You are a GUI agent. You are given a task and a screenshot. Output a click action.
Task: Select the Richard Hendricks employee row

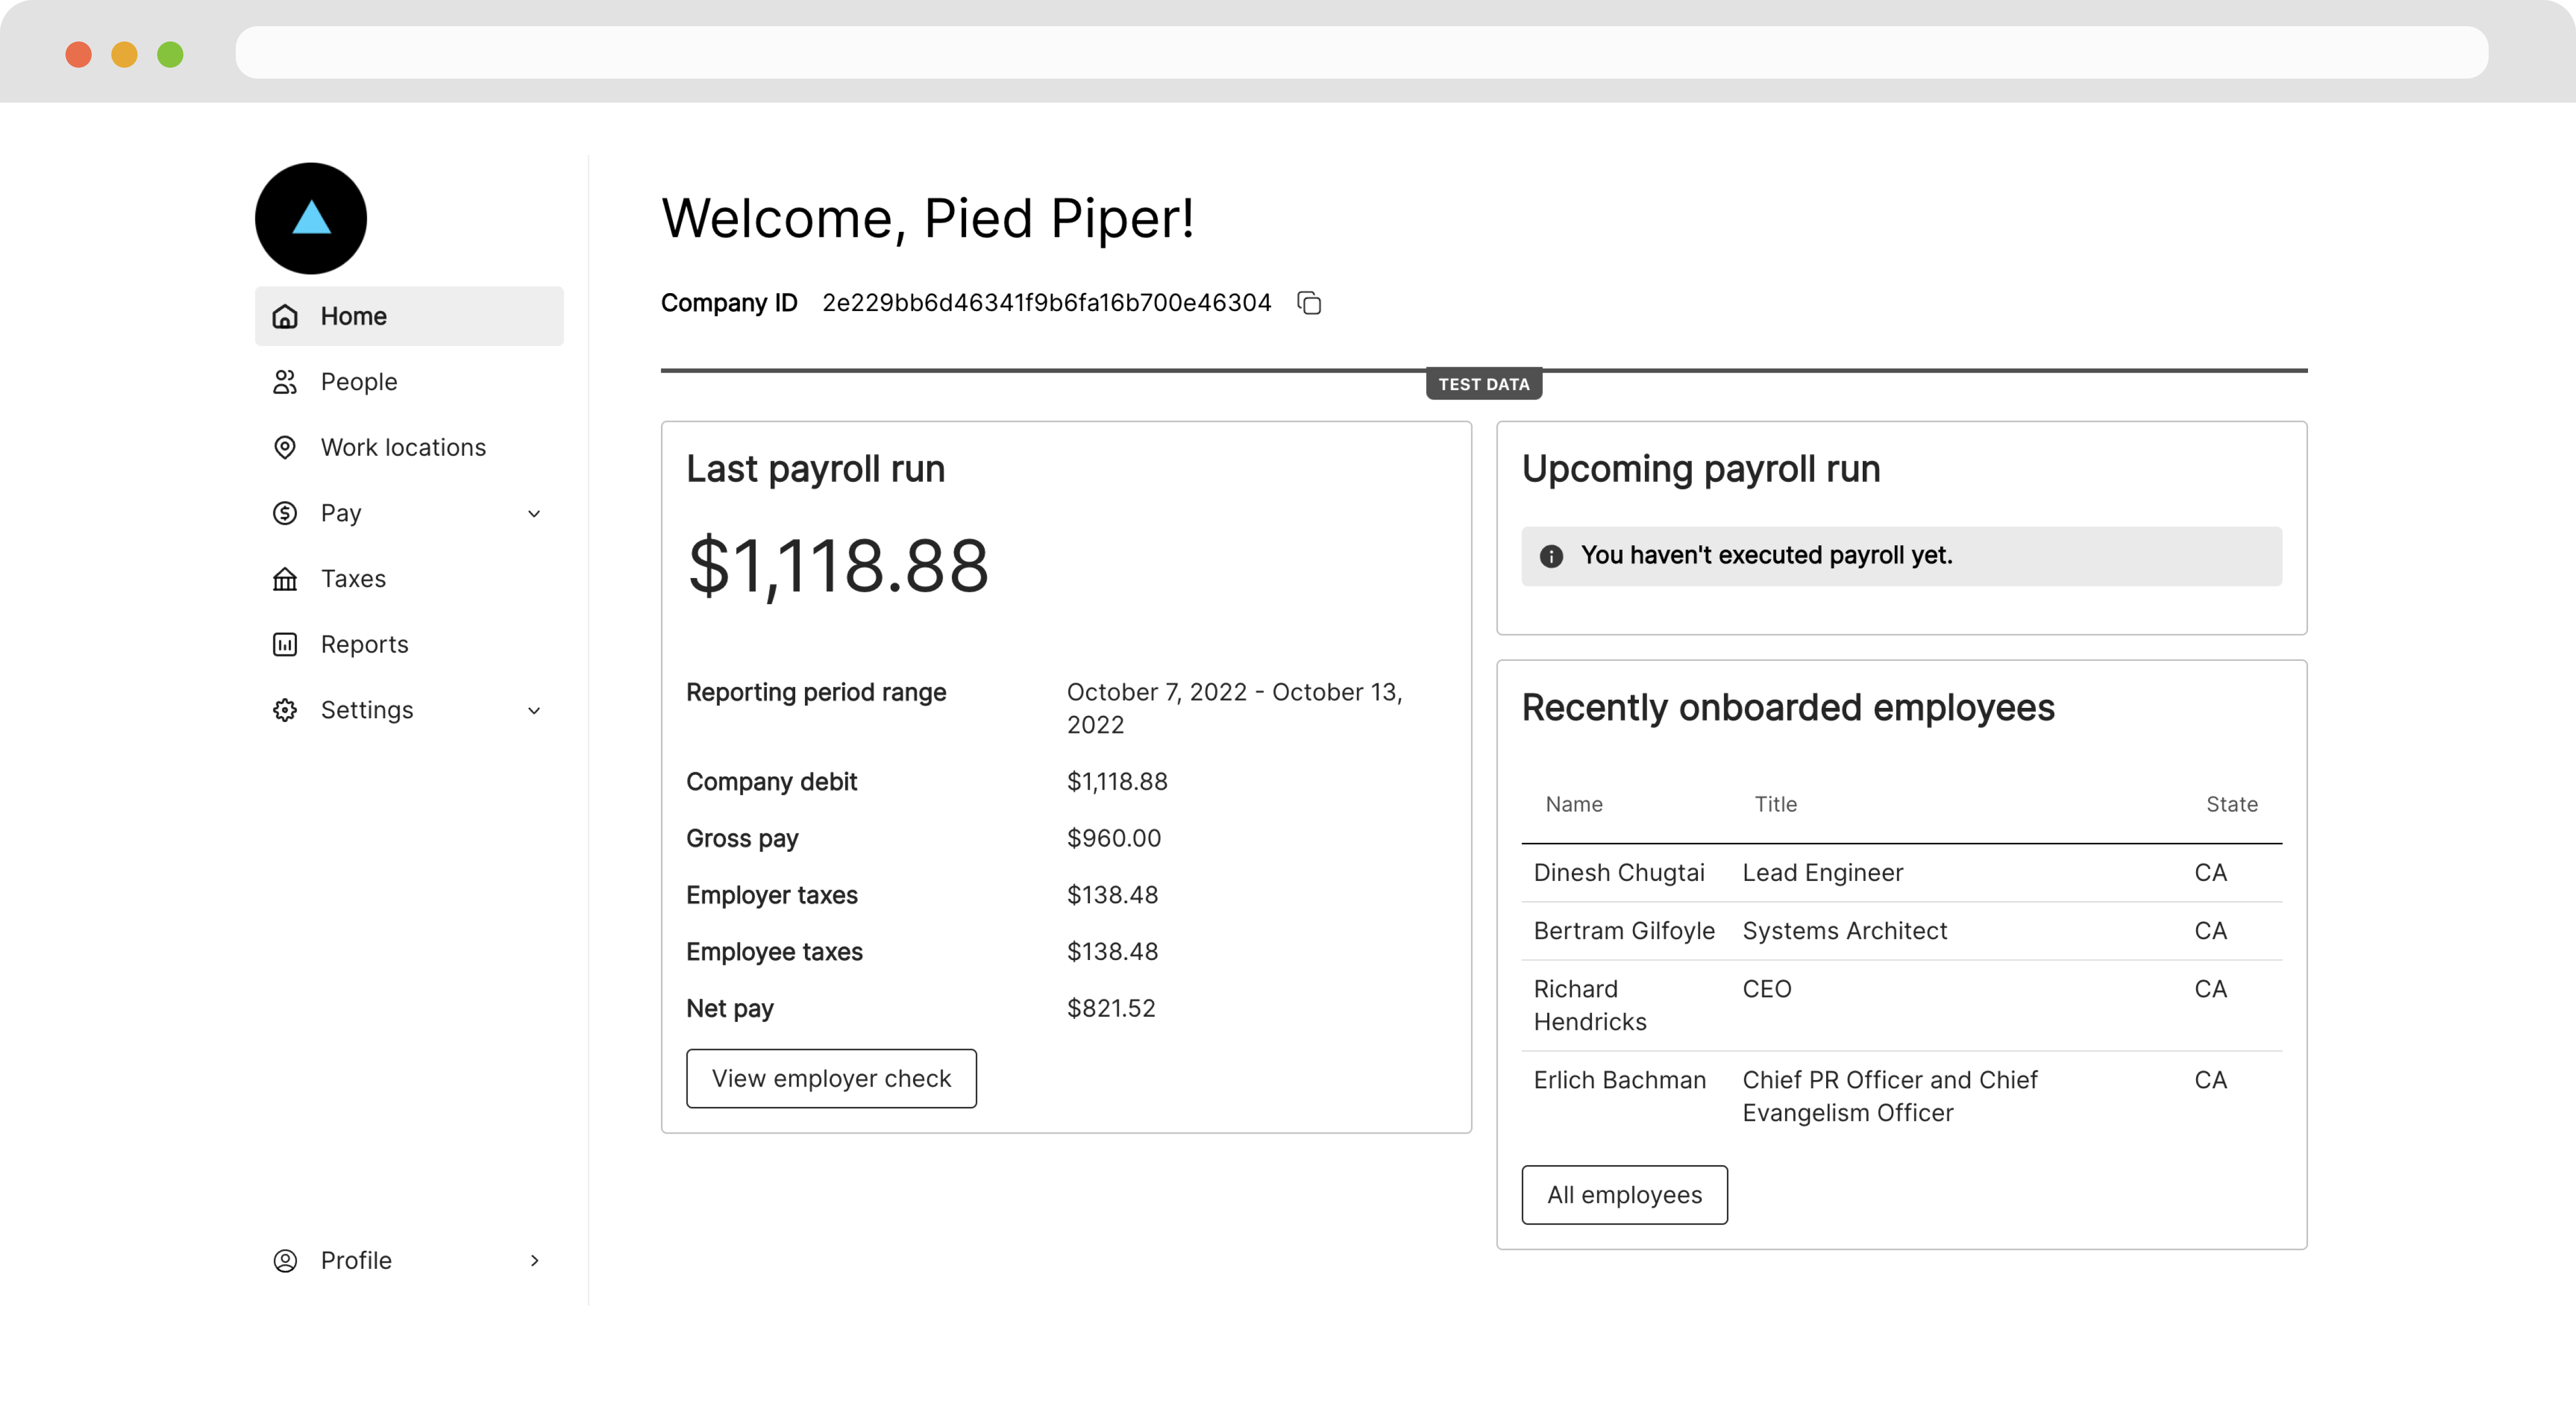pyautogui.click(x=1902, y=1005)
